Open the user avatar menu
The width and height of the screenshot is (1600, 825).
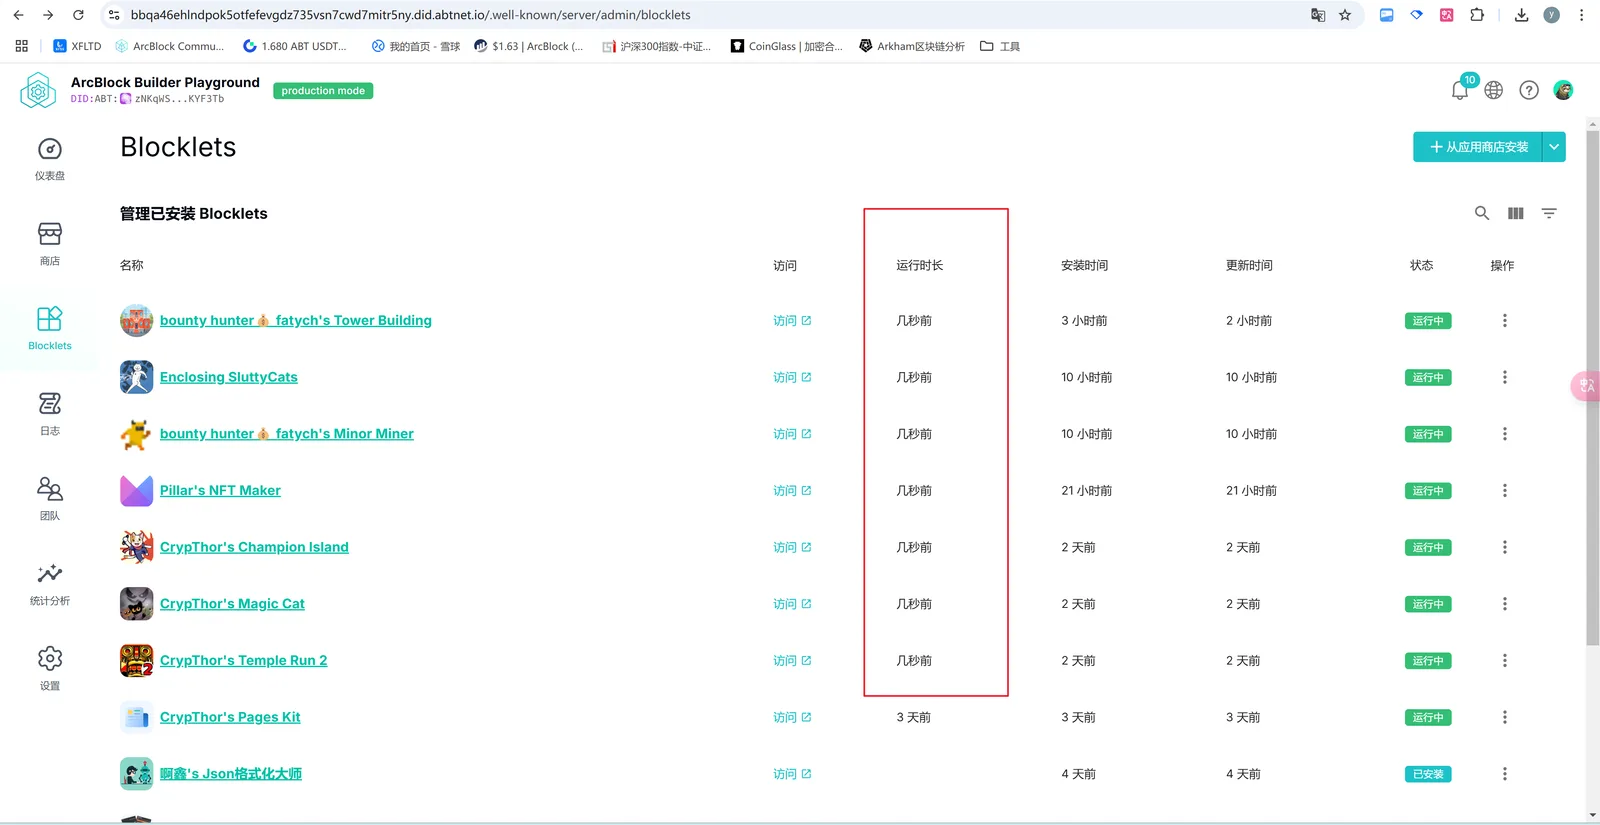(1563, 90)
